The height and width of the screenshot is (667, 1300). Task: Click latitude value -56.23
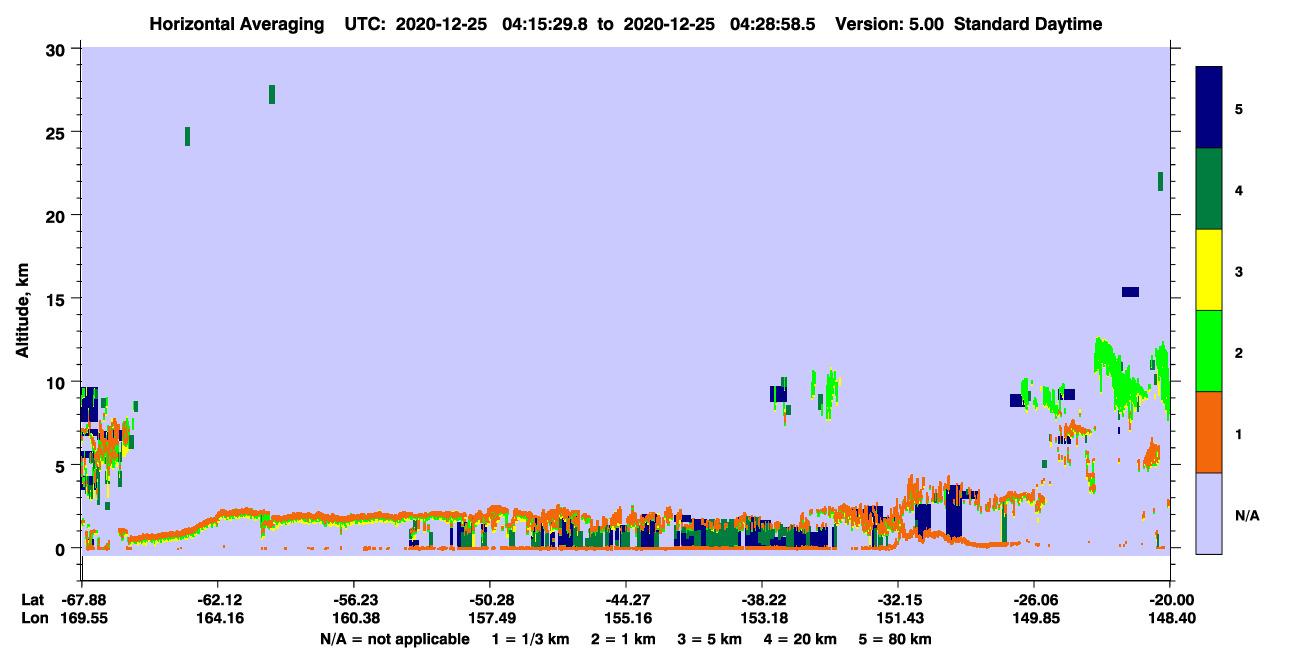click(x=355, y=599)
